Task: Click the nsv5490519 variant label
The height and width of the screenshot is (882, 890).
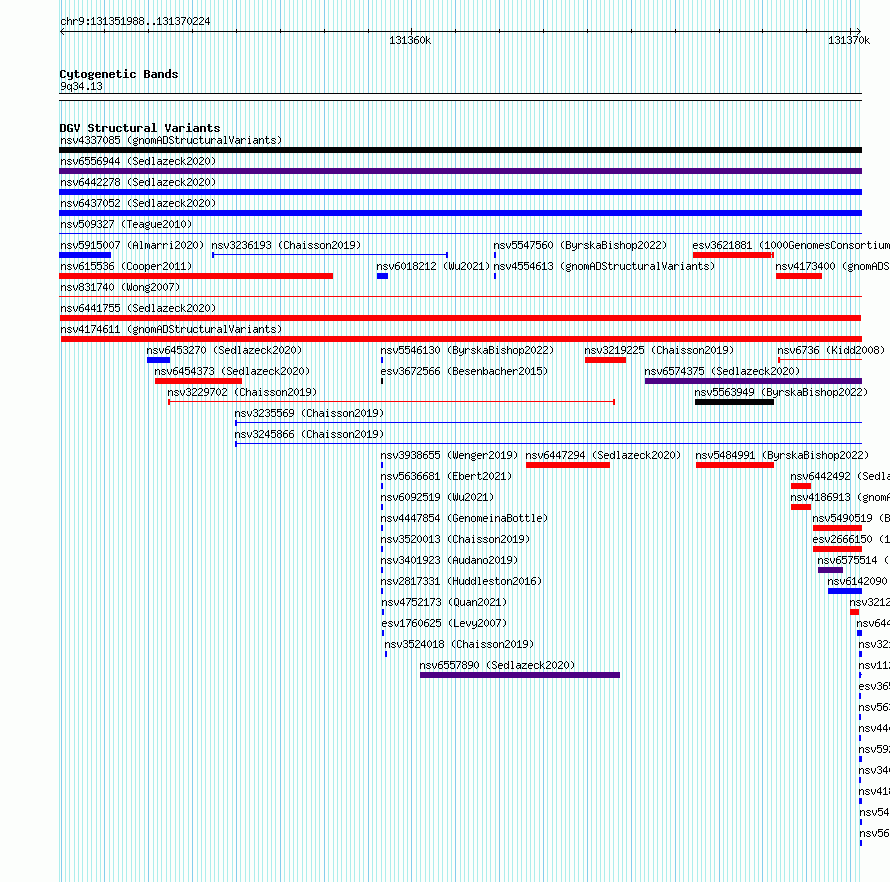Action: pos(851,518)
